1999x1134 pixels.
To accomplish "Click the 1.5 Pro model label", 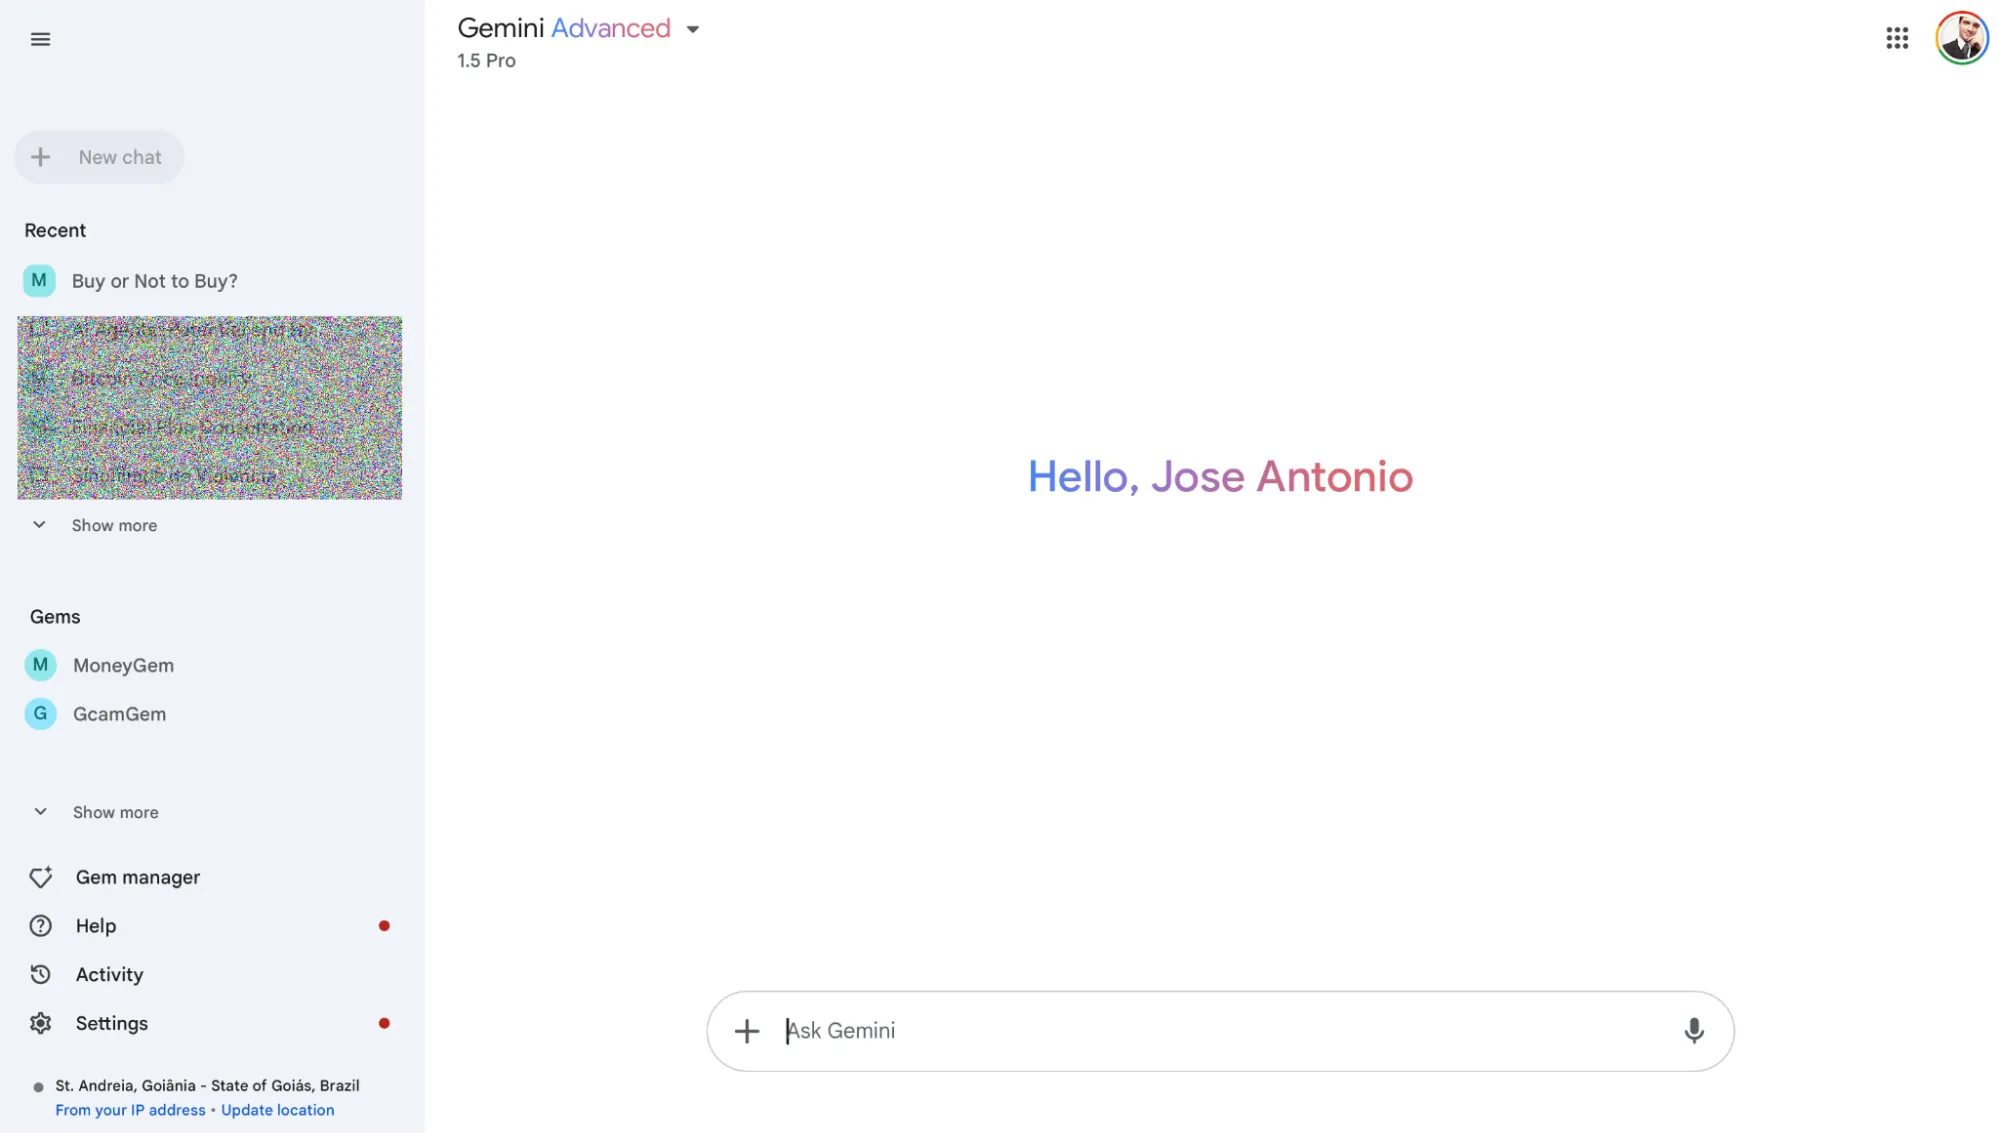I will [x=486, y=61].
